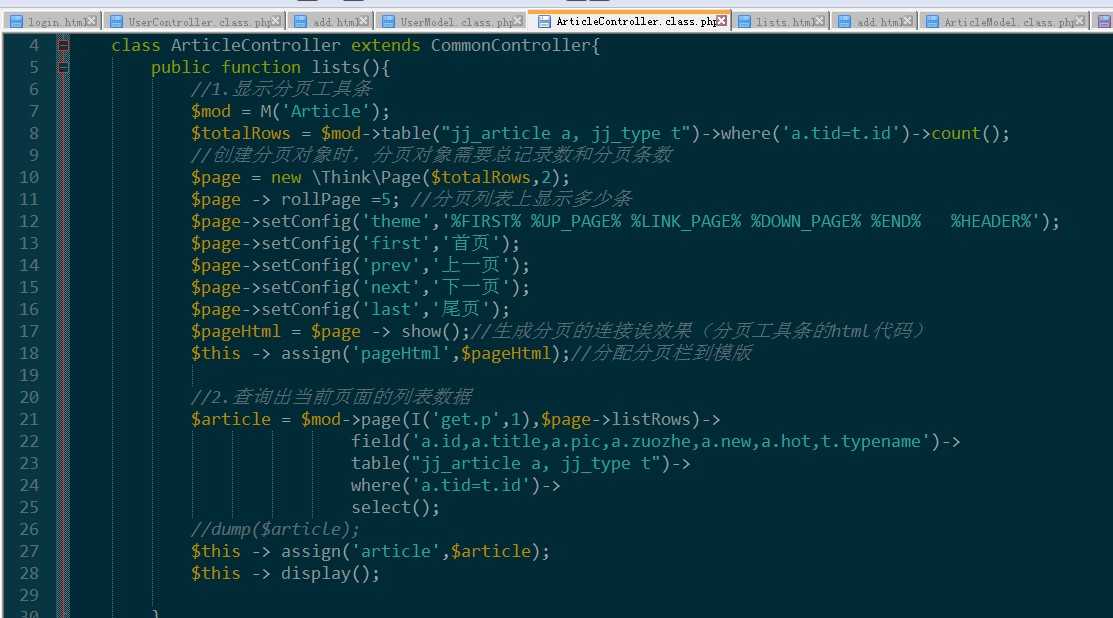Close the UserController.class.php tab
Screen dimensions: 1113x618
coord(276,21)
